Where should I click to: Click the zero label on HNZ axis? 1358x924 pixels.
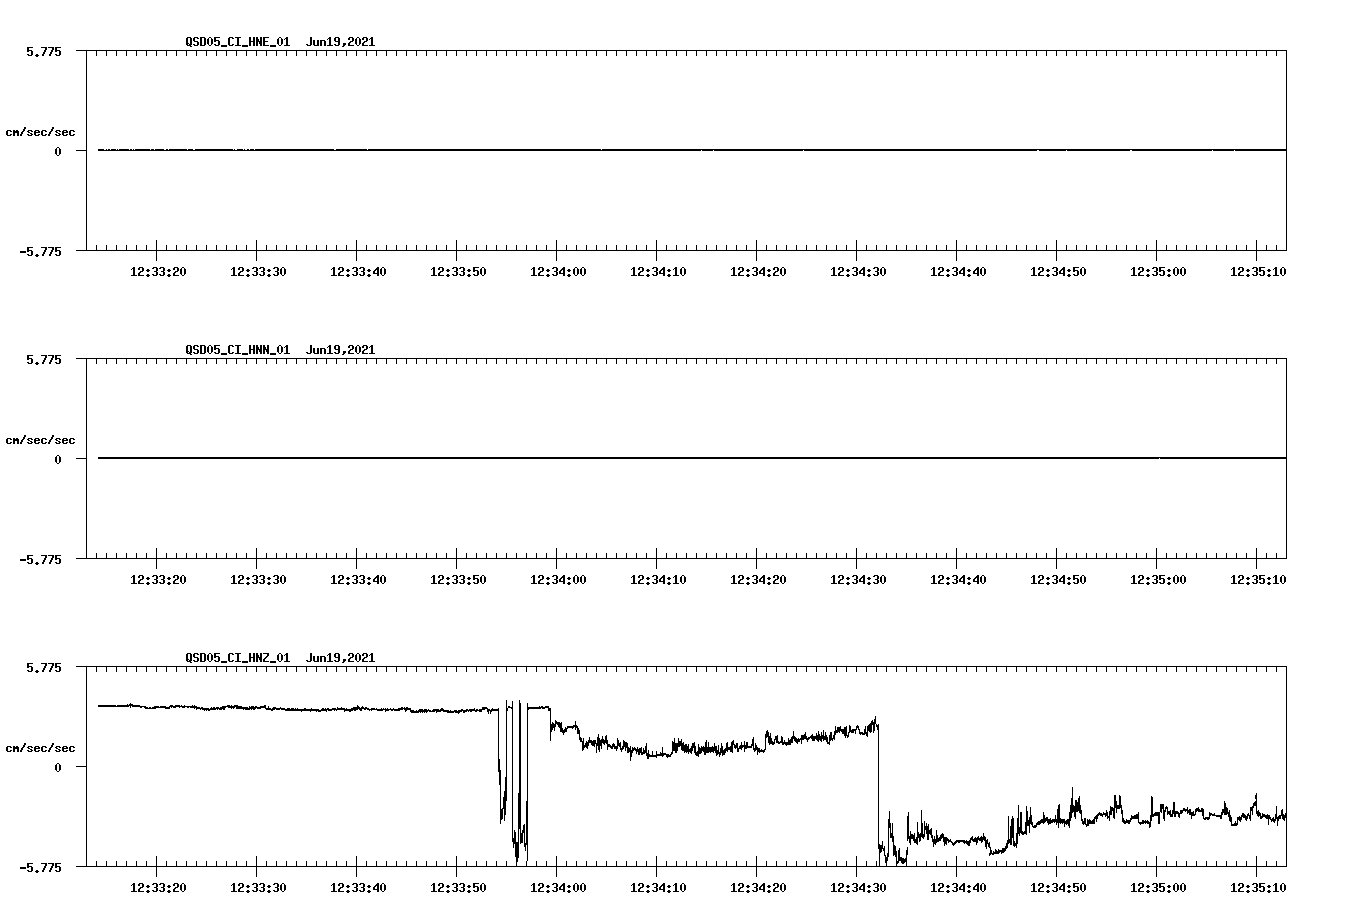(x=58, y=767)
